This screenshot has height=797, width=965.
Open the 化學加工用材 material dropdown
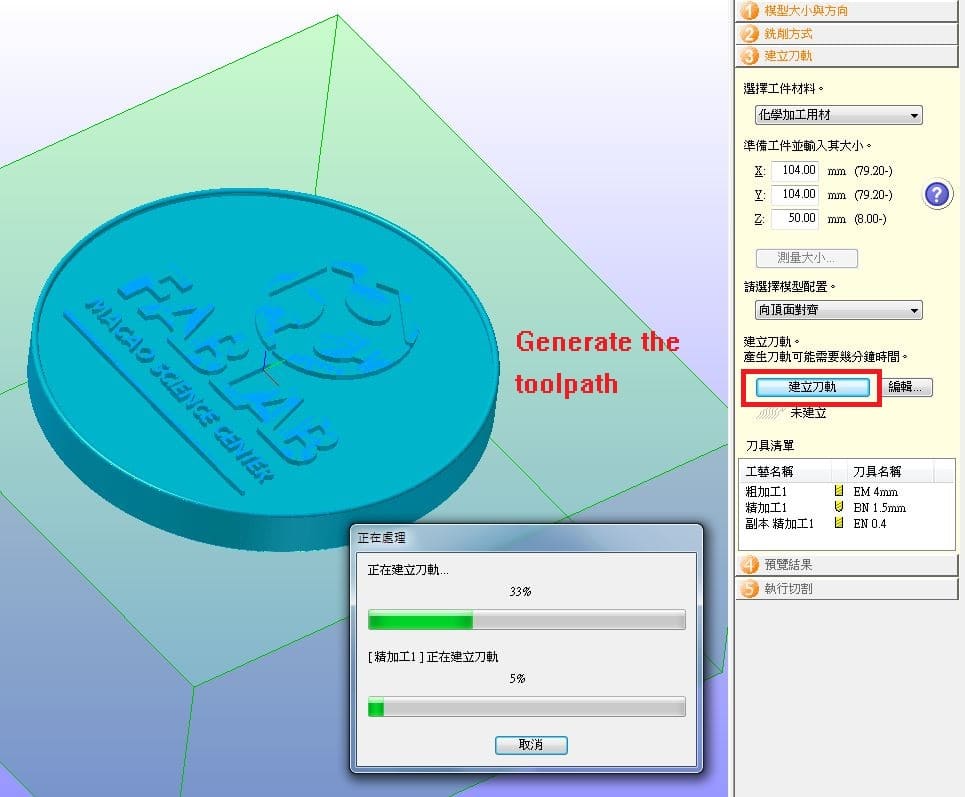(x=838, y=115)
